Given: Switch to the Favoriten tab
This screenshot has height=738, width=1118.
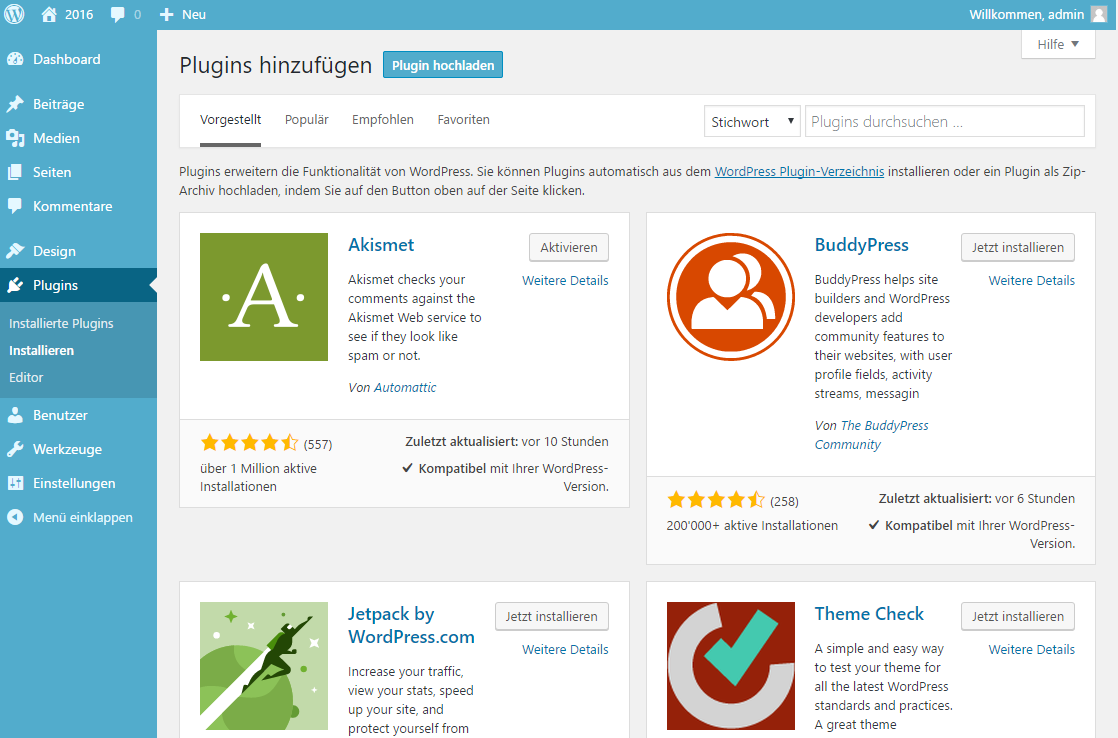Looking at the screenshot, I should pyautogui.click(x=463, y=119).
